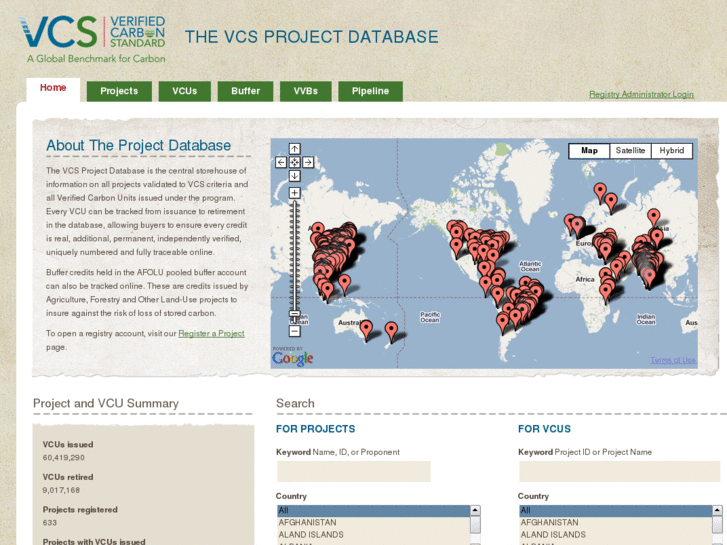Pan the map up with arrow icon
The height and width of the screenshot is (545, 727).
[x=294, y=149]
